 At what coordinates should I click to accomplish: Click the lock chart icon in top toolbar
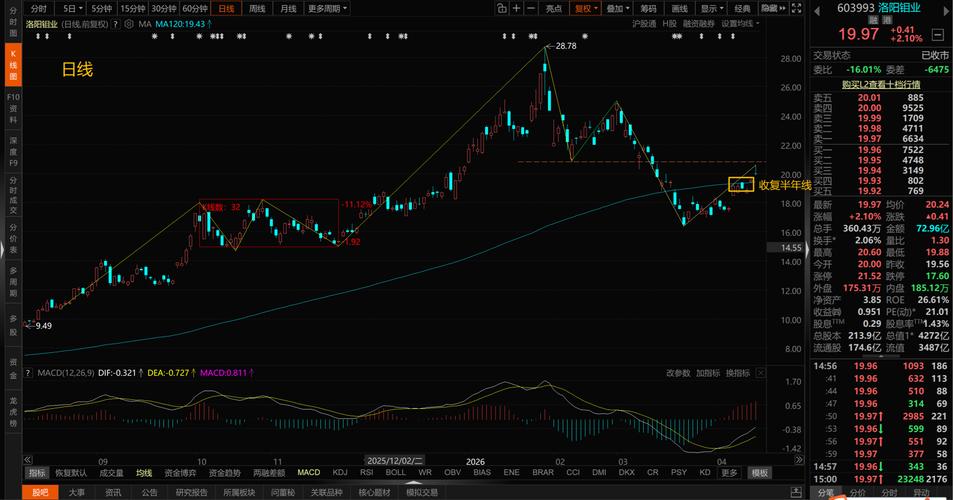(501, 9)
